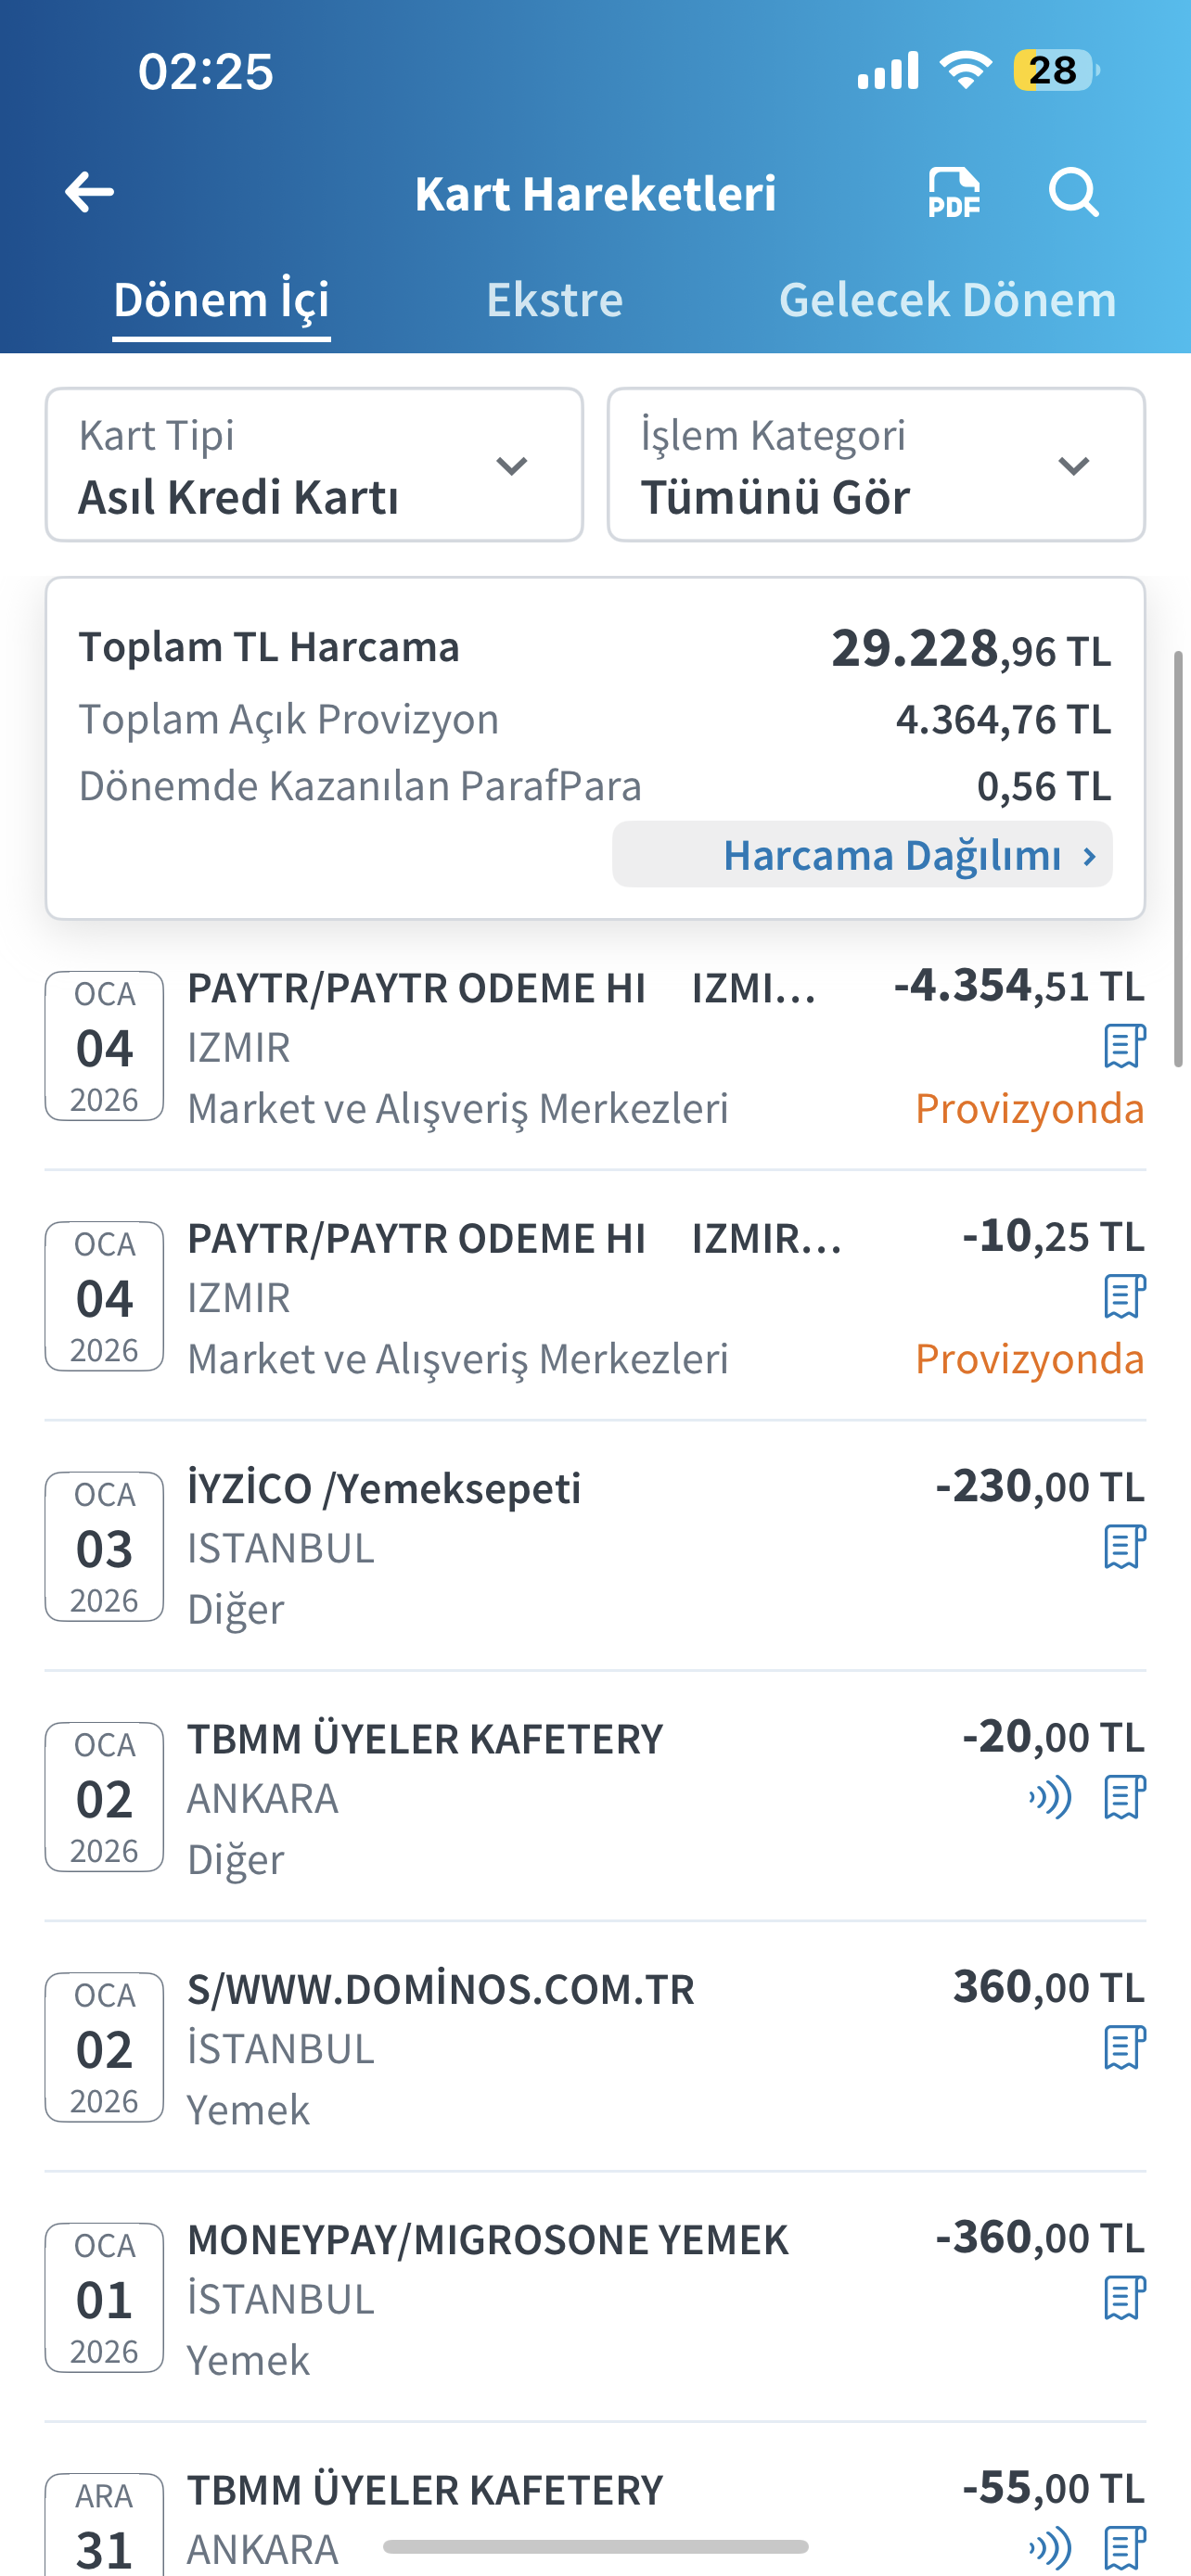
Task: Switch to the Ekstre tab
Action: [x=554, y=299]
